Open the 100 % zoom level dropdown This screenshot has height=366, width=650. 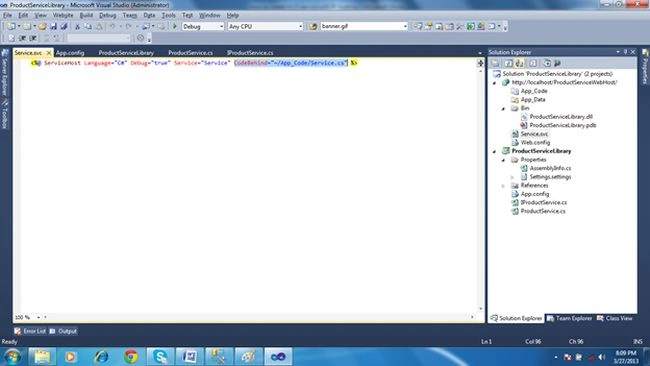click(39, 317)
